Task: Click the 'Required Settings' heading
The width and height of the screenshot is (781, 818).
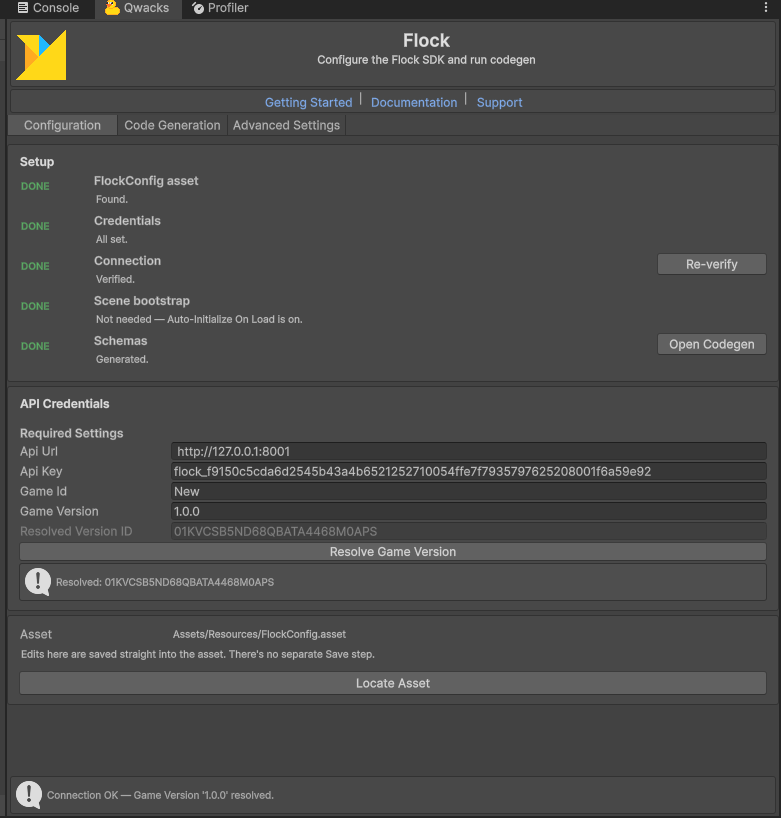Action: point(71,433)
